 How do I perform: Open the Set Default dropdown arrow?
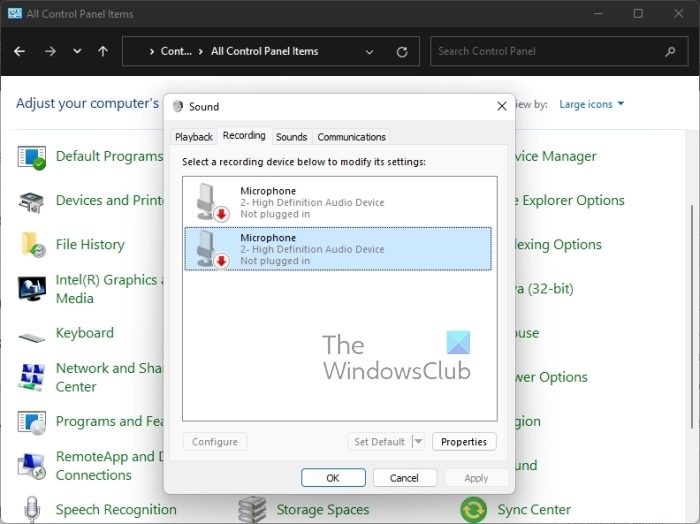point(418,441)
